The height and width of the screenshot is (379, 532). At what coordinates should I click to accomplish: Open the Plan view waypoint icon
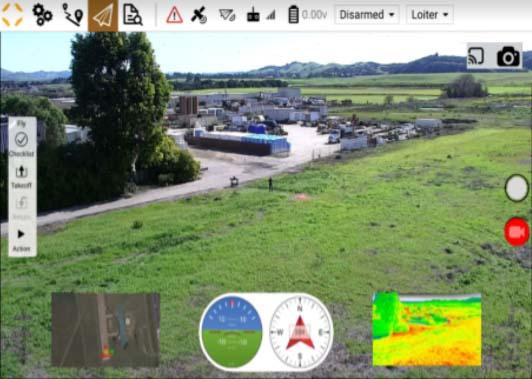click(x=73, y=15)
